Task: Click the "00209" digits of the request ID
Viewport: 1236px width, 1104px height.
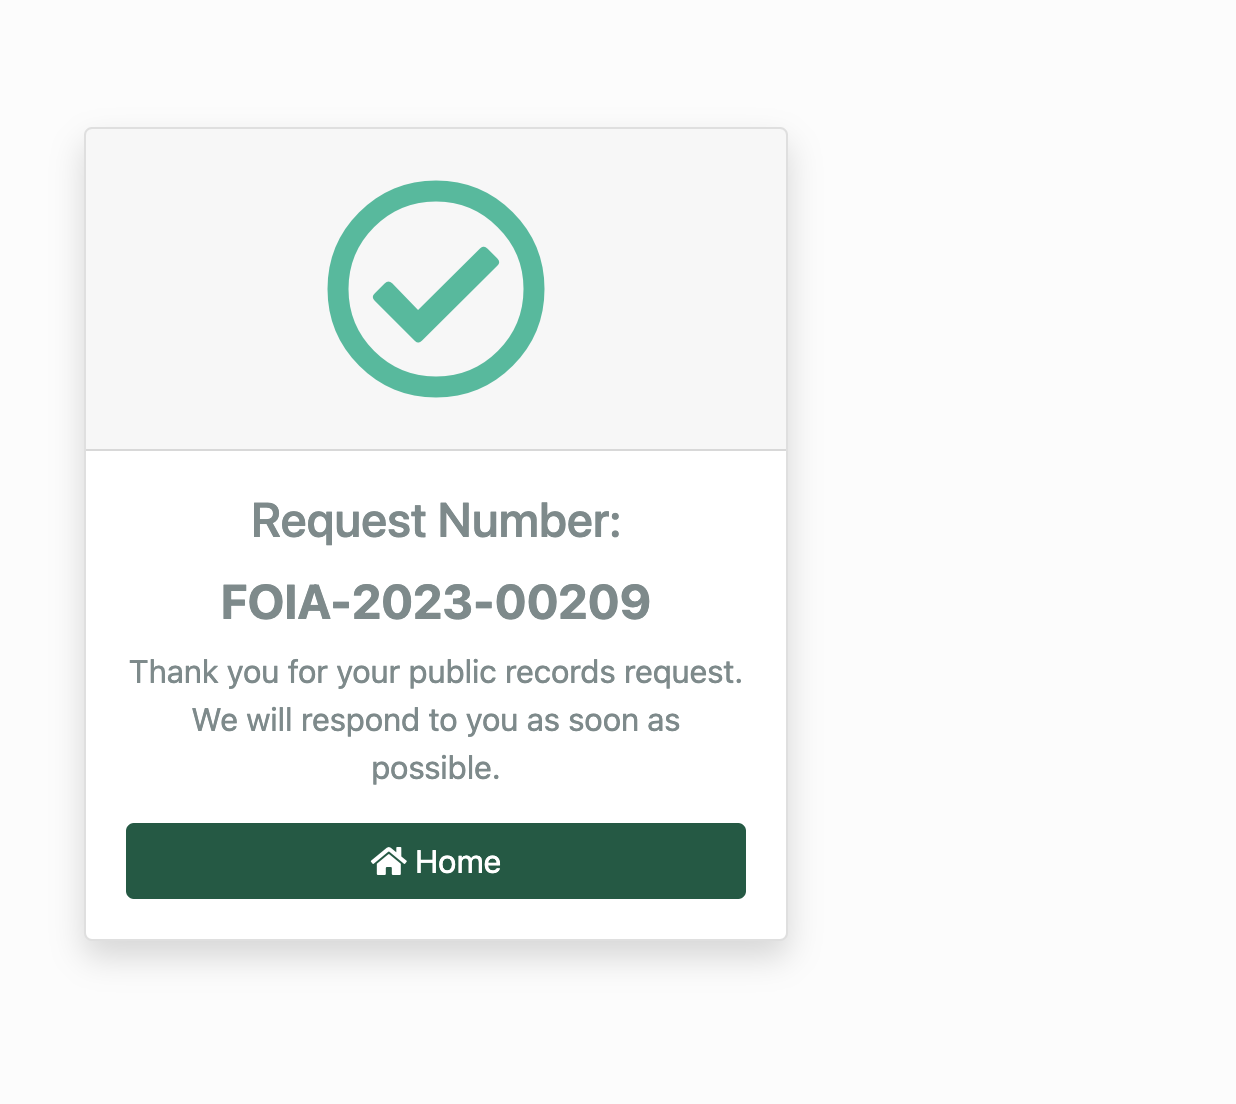Action: click(x=573, y=602)
